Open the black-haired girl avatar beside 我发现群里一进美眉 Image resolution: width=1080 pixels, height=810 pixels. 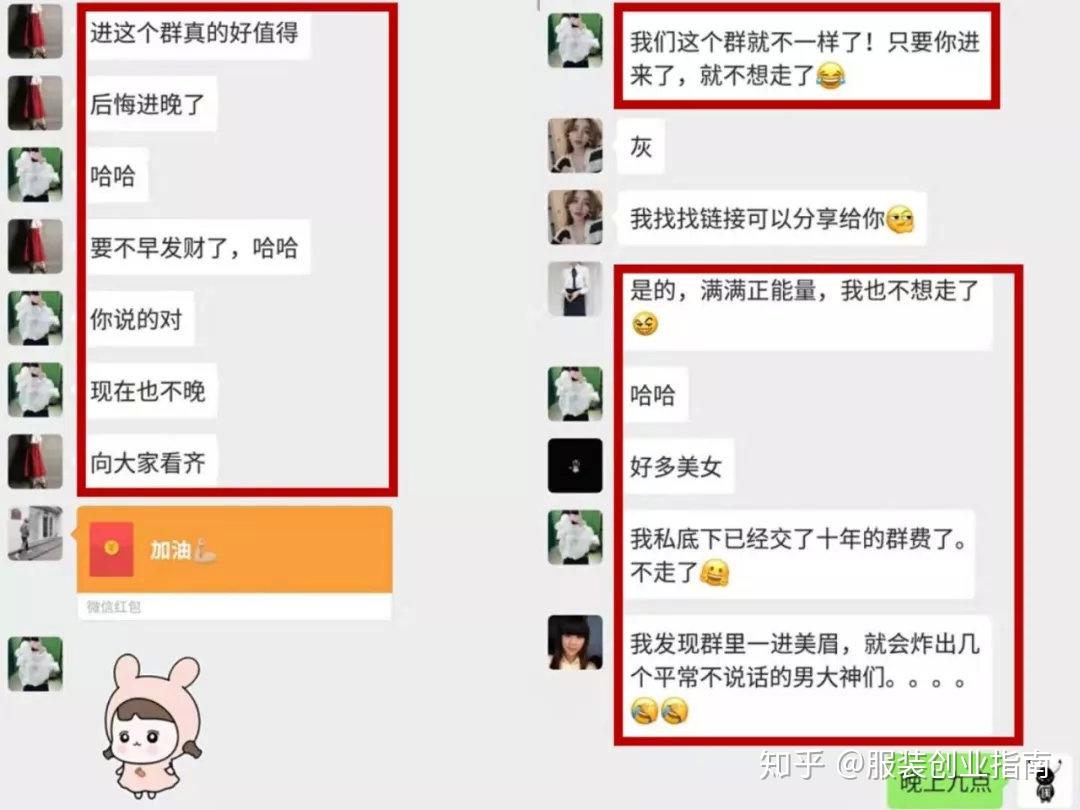click(575, 643)
